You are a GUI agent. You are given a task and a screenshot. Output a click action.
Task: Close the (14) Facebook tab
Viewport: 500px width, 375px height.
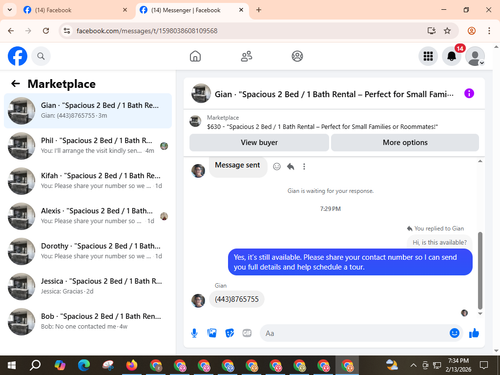coord(125,10)
